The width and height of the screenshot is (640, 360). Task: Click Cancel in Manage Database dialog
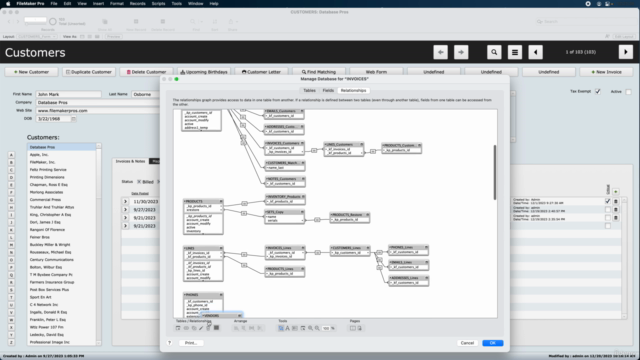coord(467,343)
